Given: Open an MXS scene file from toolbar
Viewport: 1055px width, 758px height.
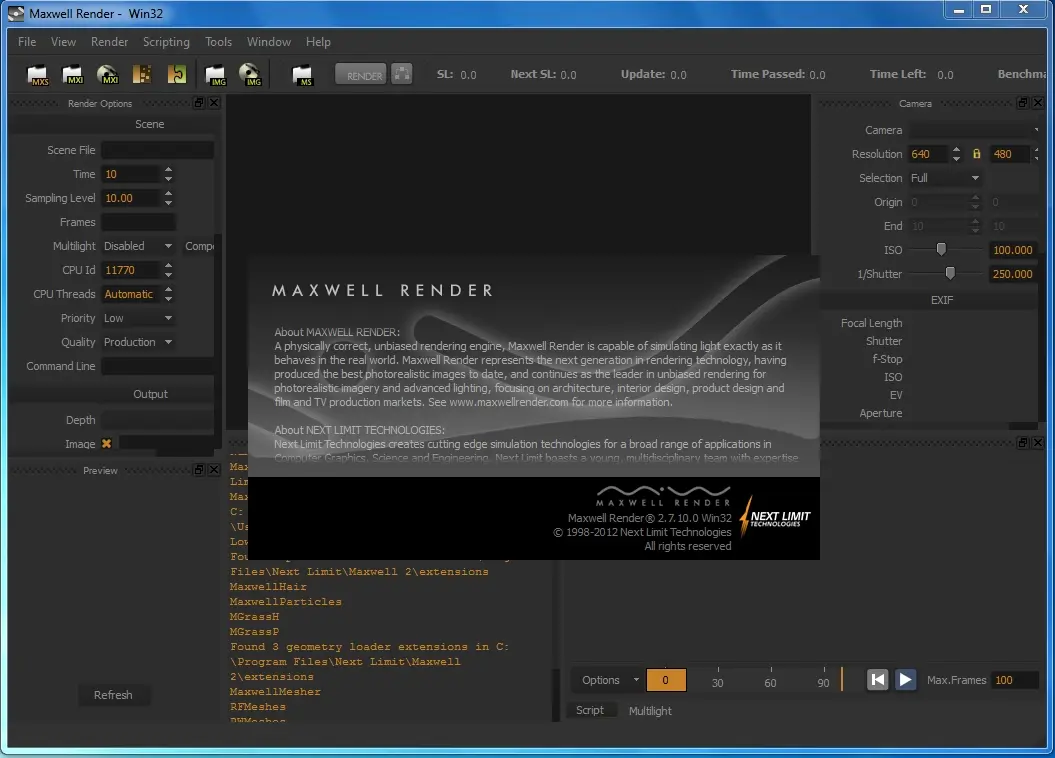Looking at the screenshot, I should (37, 75).
